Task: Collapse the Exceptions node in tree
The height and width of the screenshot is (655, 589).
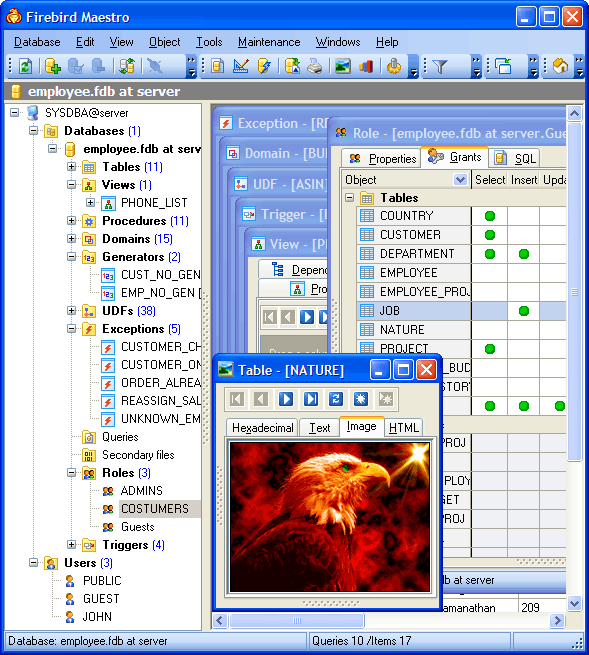Action: (71, 329)
